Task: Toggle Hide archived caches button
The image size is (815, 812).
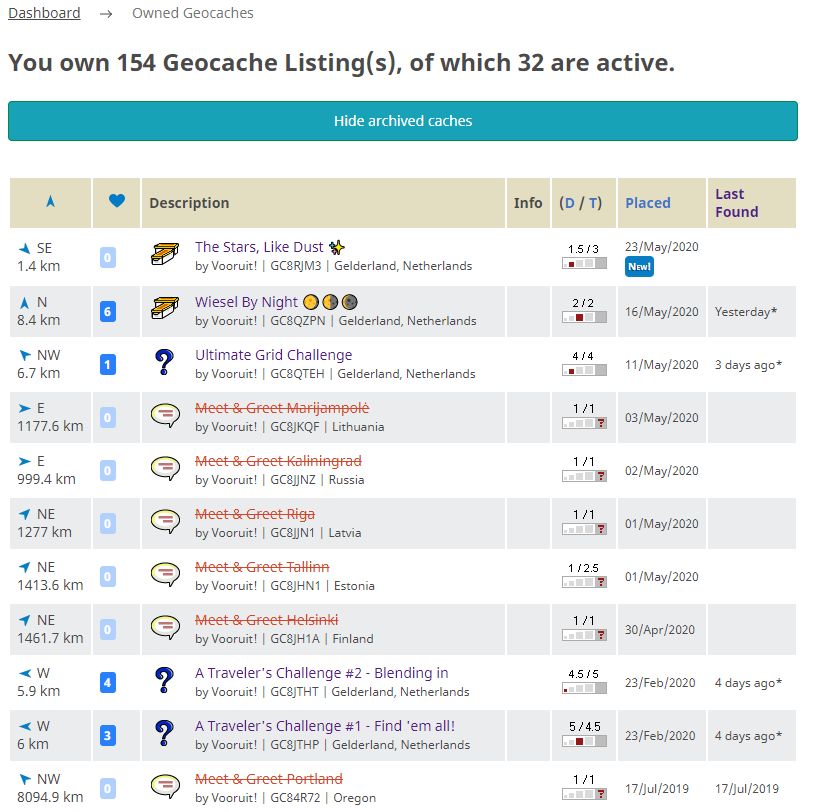Action: (x=402, y=121)
